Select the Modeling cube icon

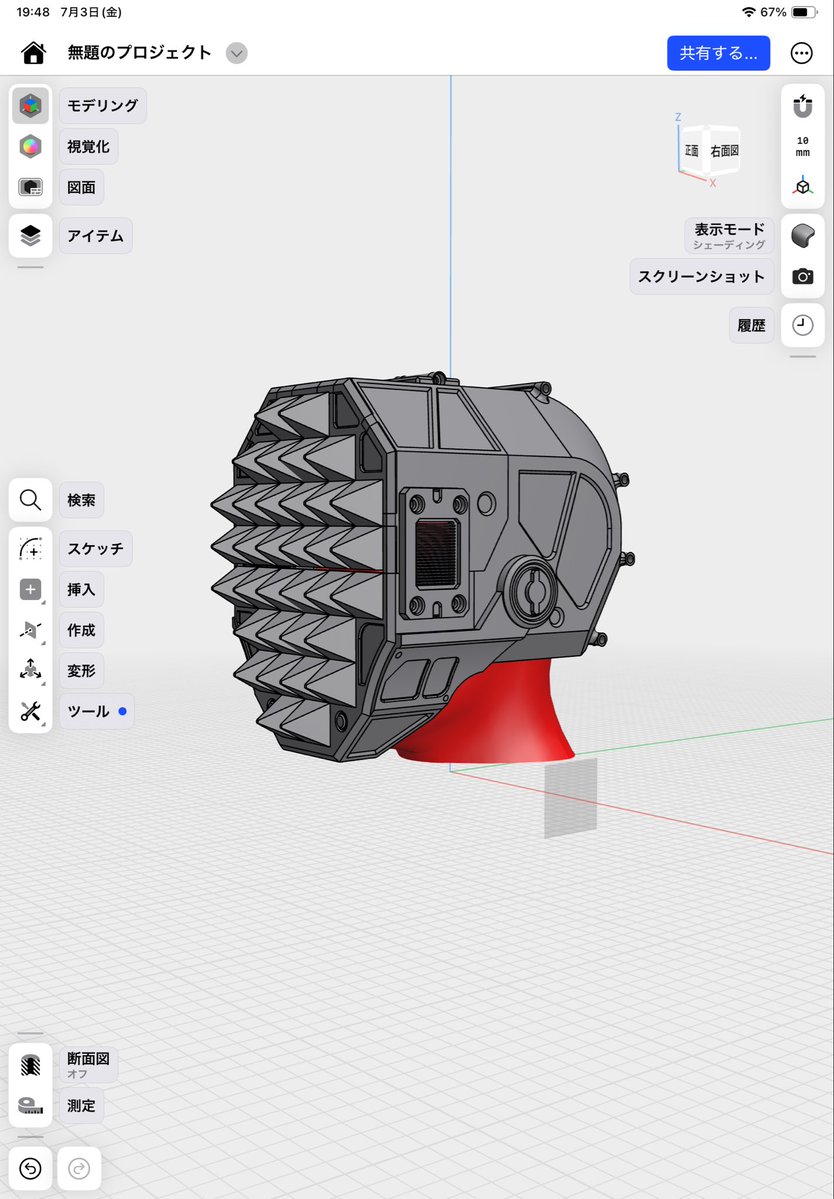pos(31,106)
